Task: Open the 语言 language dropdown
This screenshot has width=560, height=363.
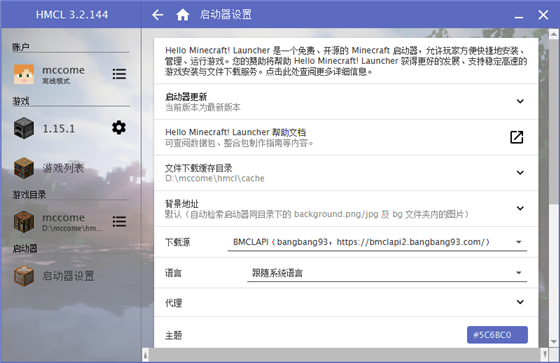Action: (387, 273)
